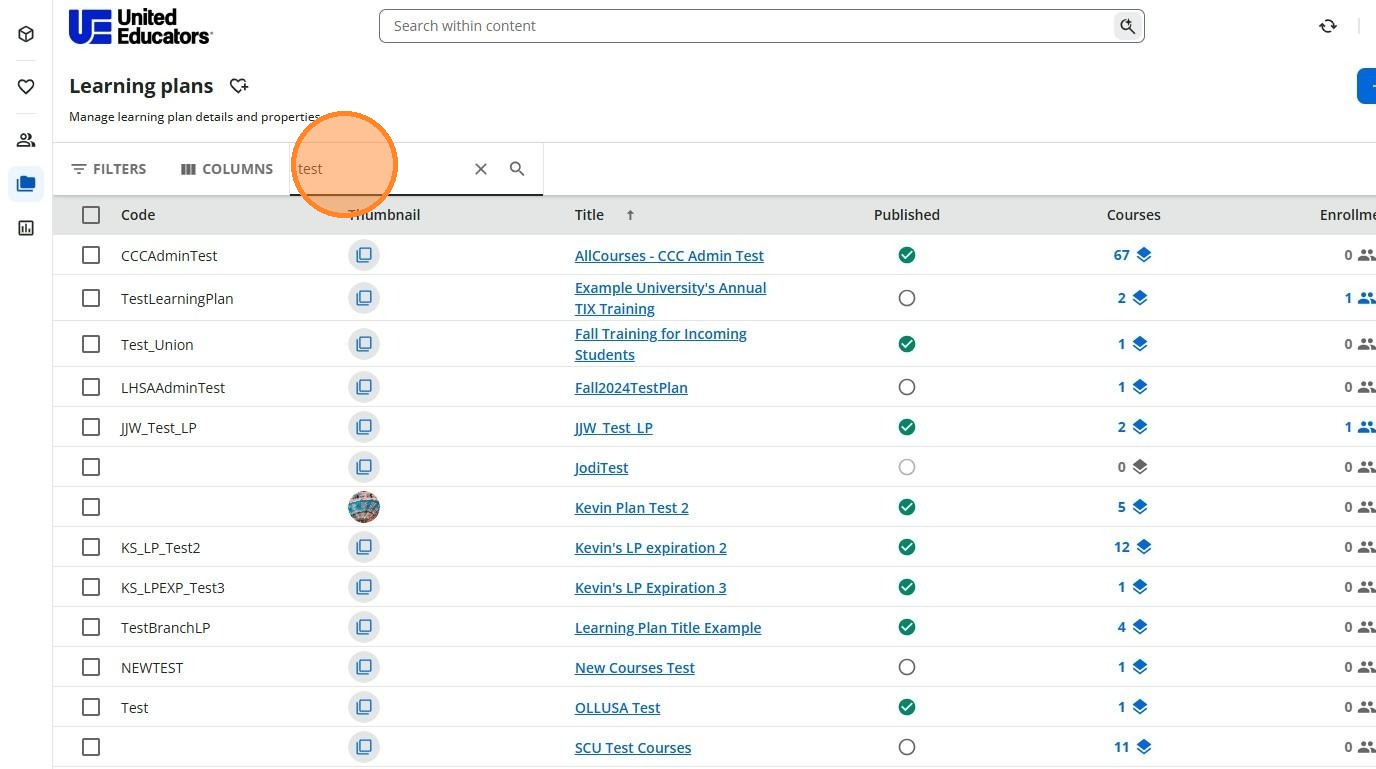Click the enrollments icon in the JJW_Test_LP row
Viewport: 1376px width, 769px height.
[x=1366, y=427]
